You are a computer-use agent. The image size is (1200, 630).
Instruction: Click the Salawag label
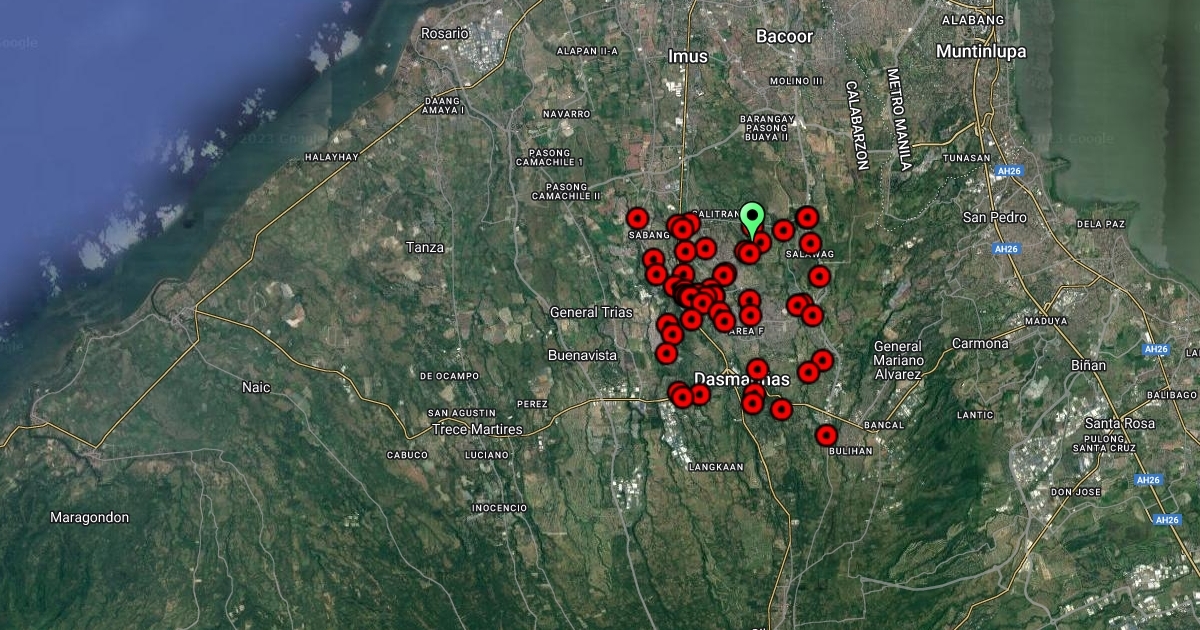pos(809,255)
